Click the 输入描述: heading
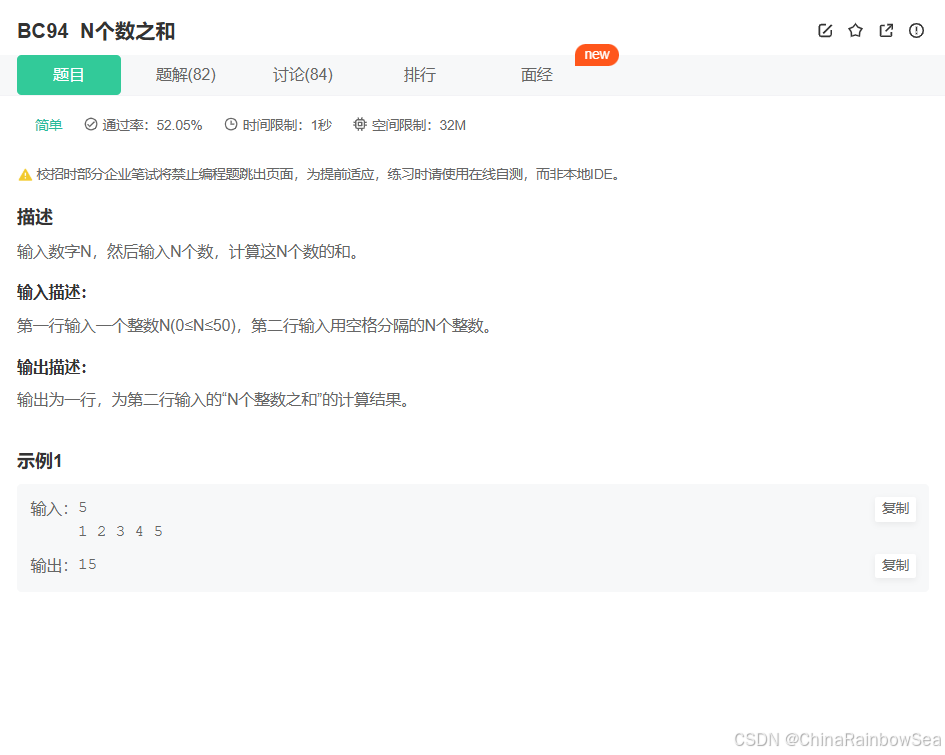 pos(52,292)
